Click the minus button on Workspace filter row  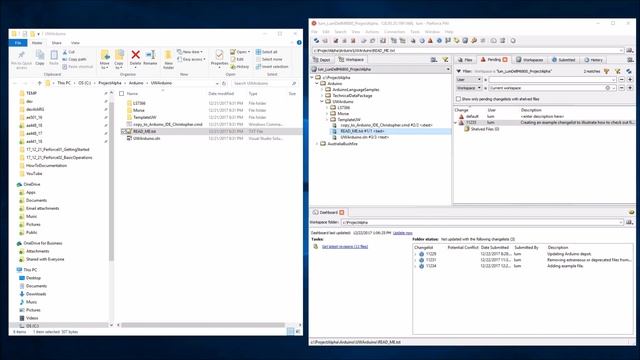pos(622,88)
